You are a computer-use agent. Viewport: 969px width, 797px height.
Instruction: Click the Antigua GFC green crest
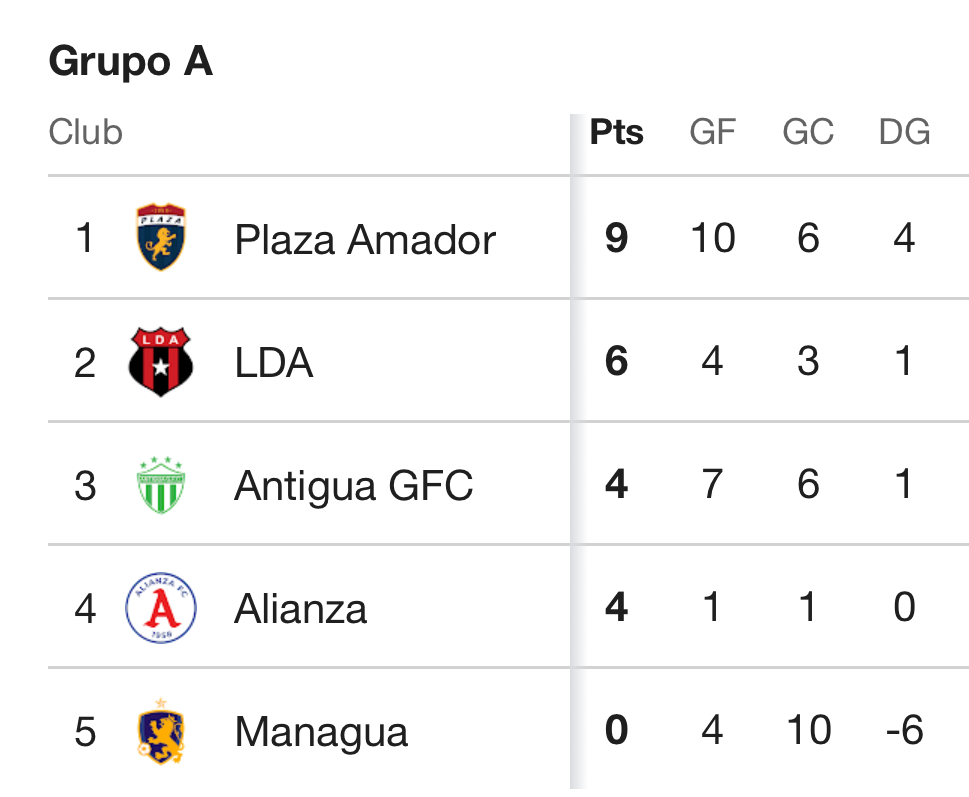(161, 485)
